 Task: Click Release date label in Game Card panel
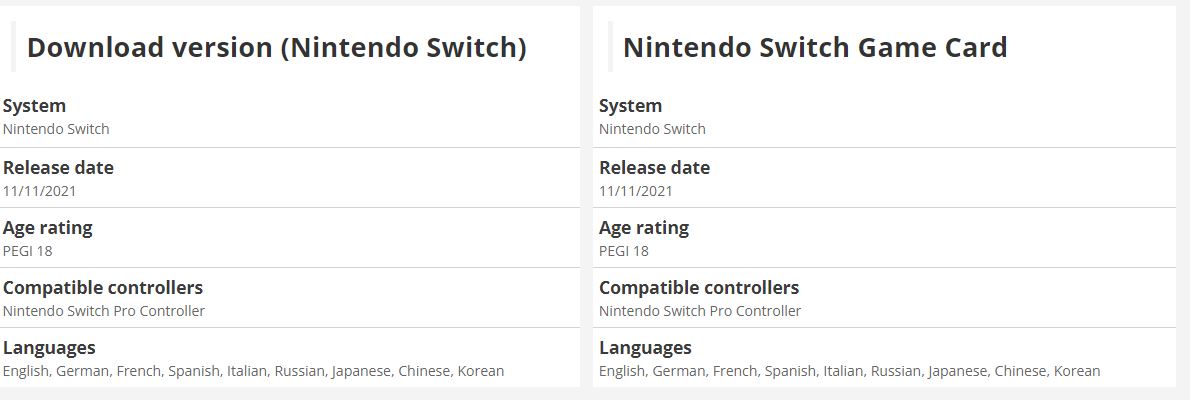[654, 168]
